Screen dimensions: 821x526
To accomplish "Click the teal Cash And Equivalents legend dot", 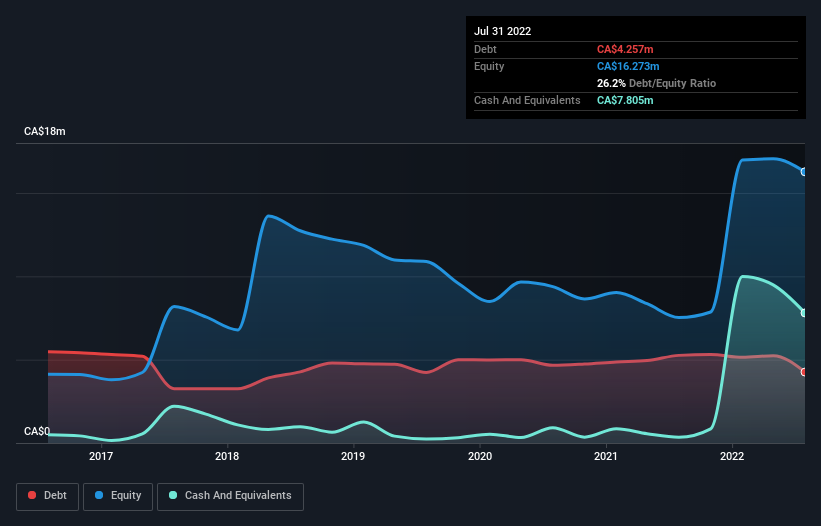I will tap(173, 495).
